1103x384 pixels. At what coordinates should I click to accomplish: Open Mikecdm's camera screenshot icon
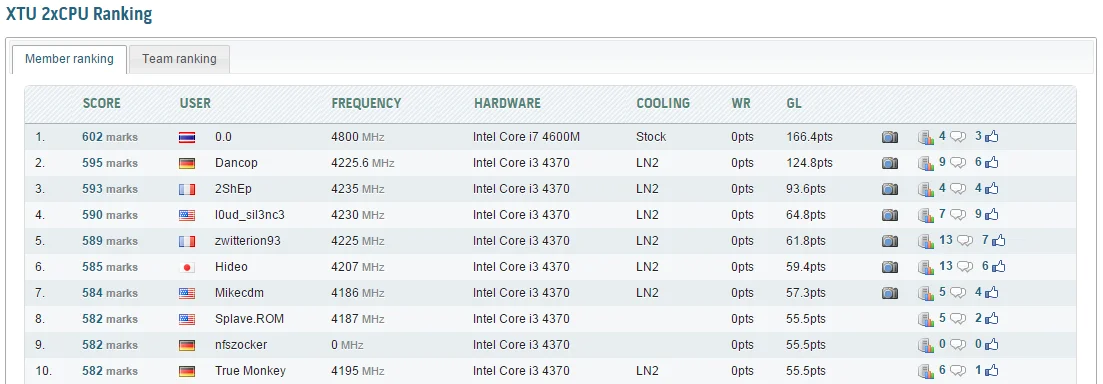890,293
